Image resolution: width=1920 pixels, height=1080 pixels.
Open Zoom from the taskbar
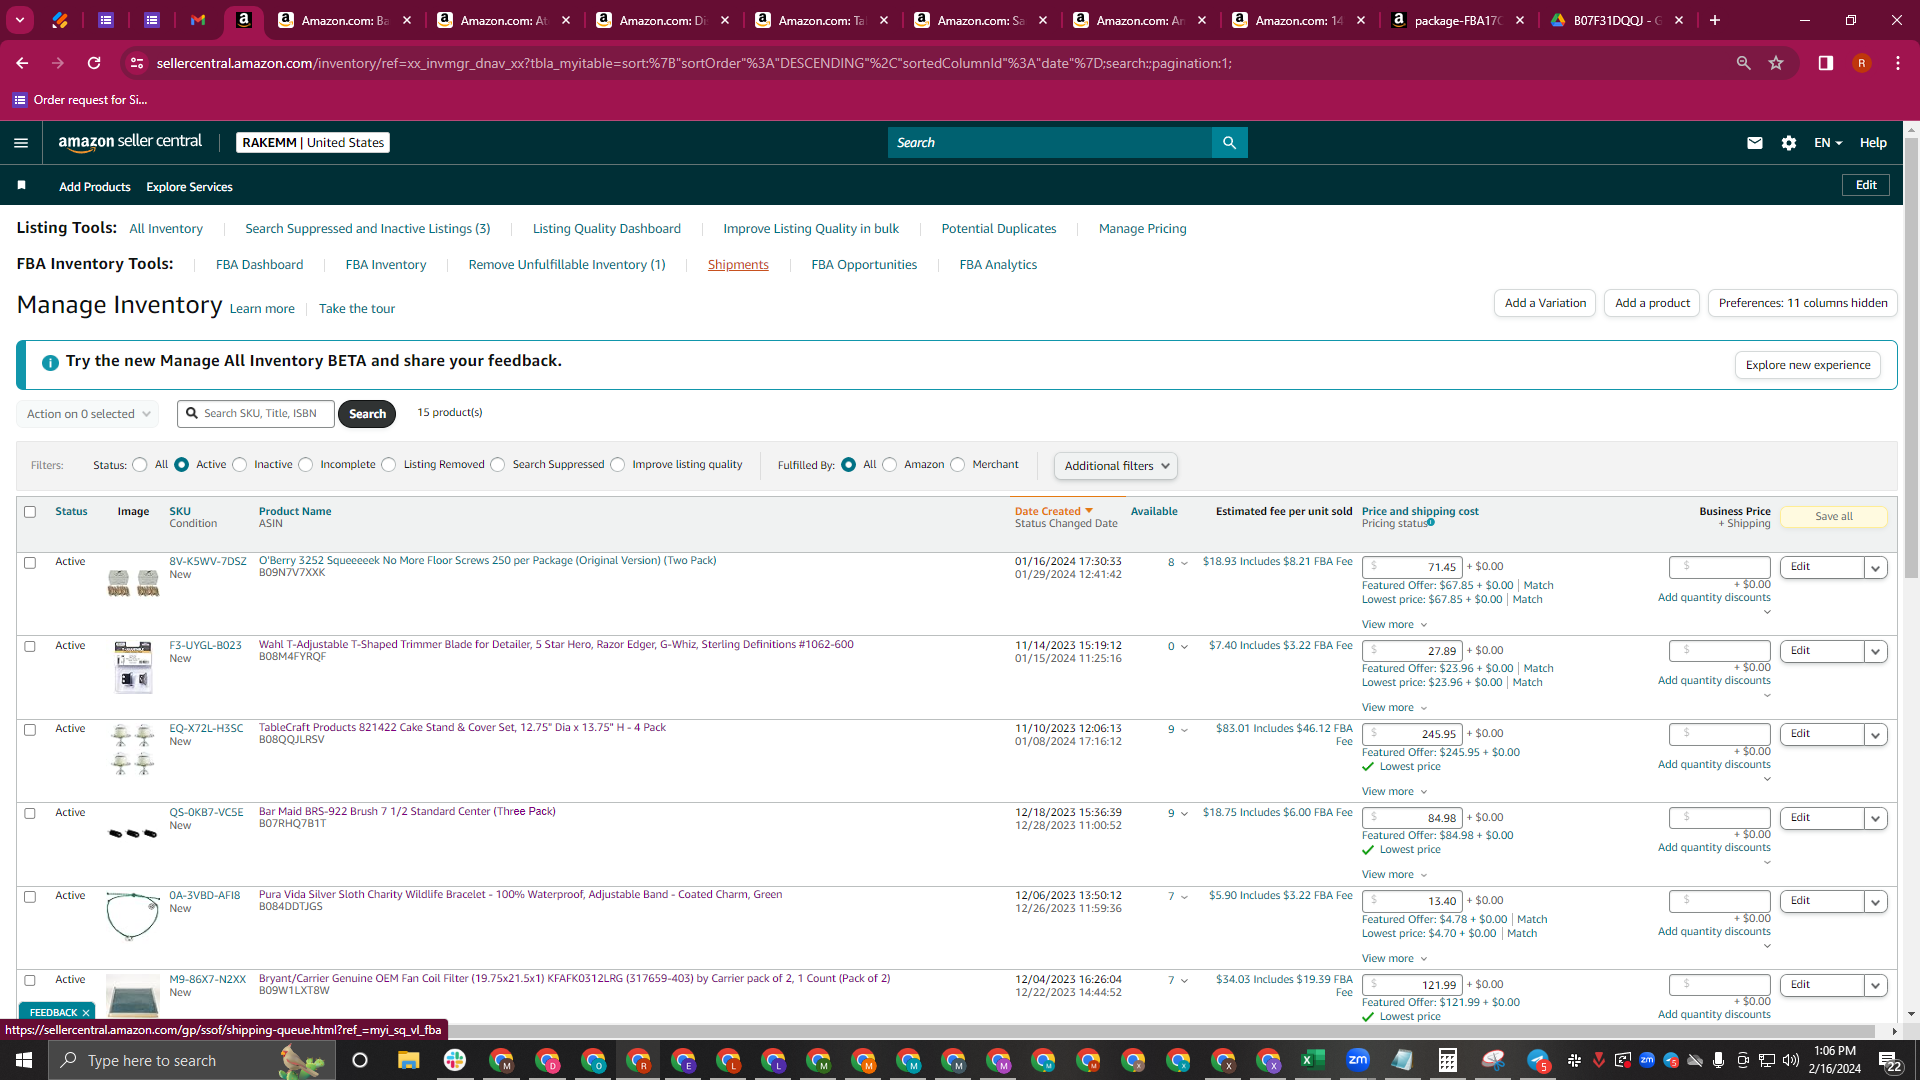click(x=1358, y=1060)
